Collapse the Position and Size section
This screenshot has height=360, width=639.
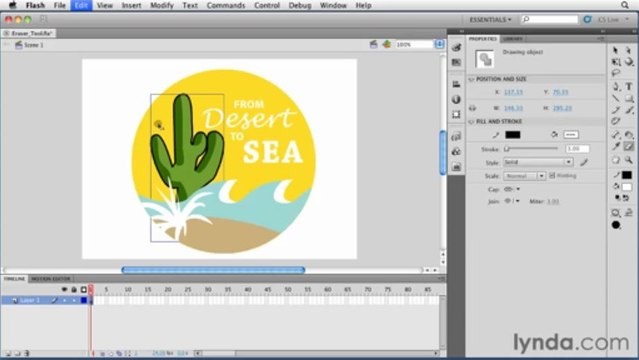click(472, 79)
